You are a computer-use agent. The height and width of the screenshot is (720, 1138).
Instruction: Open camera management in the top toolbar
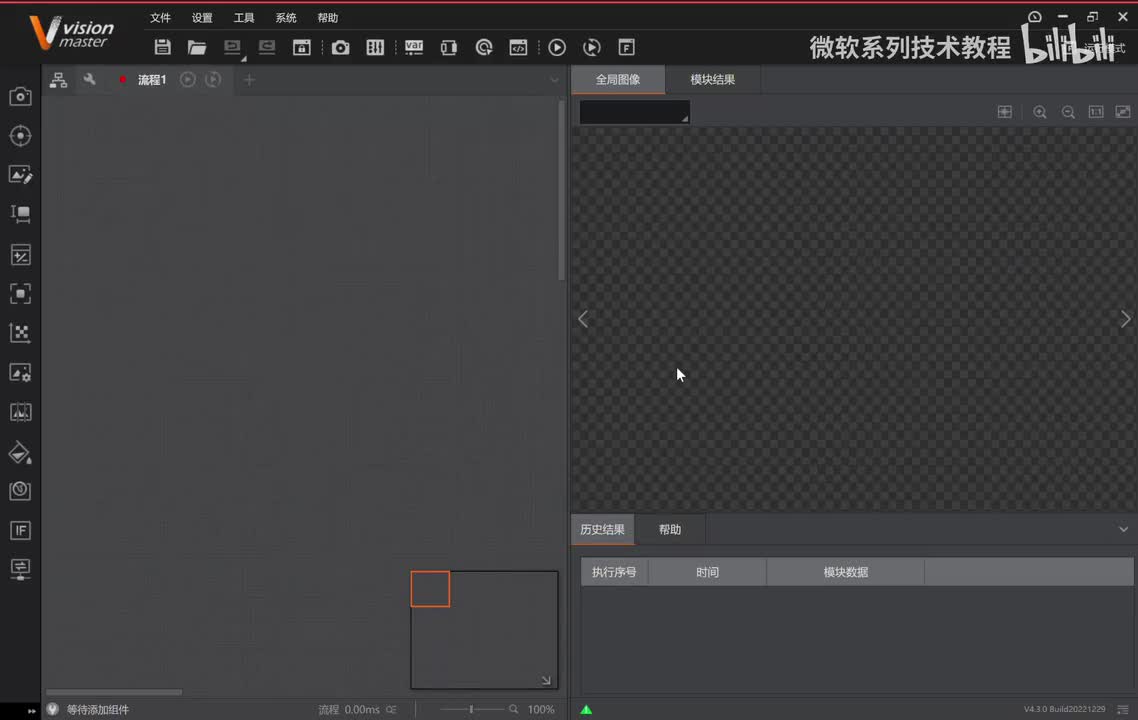340,47
